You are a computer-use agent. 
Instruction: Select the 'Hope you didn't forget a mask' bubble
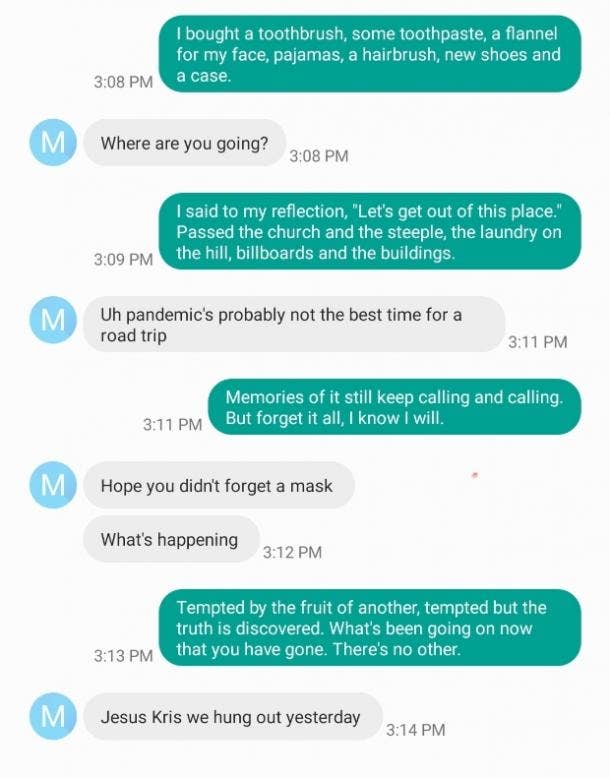coord(219,485)
